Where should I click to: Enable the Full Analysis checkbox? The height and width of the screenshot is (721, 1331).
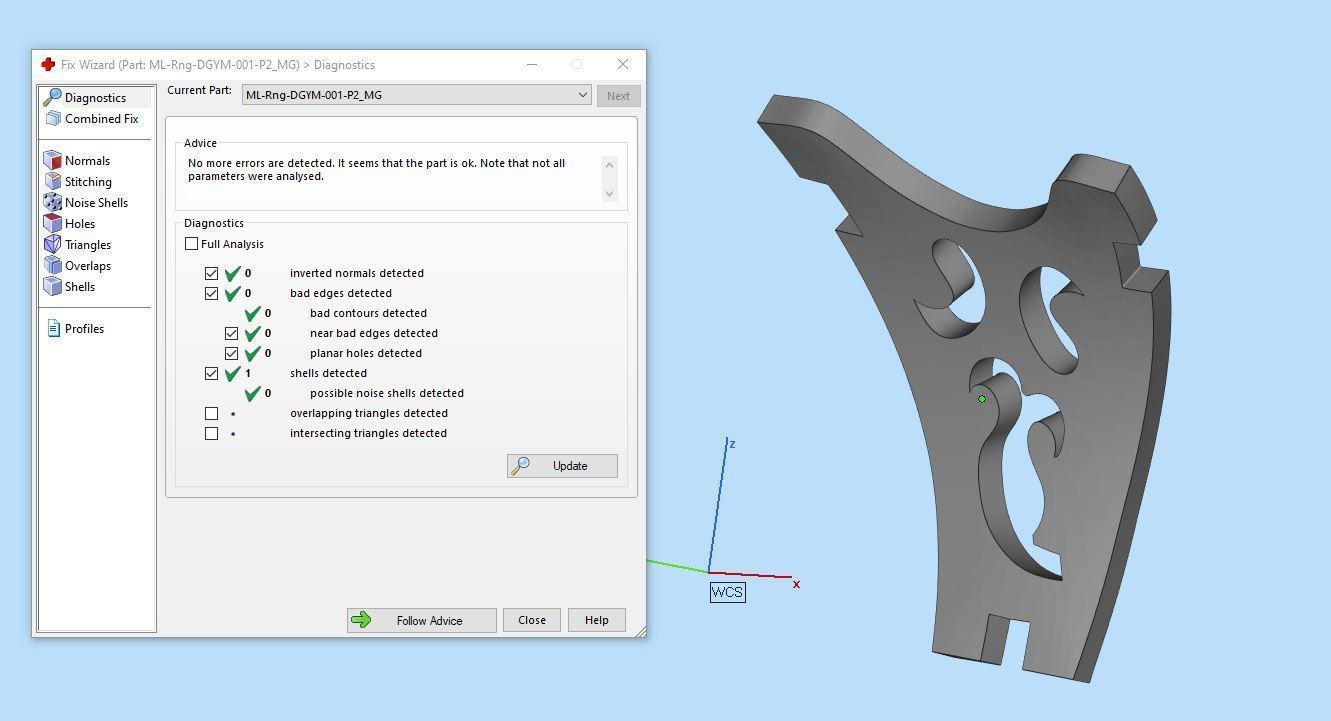click(191, 244)
